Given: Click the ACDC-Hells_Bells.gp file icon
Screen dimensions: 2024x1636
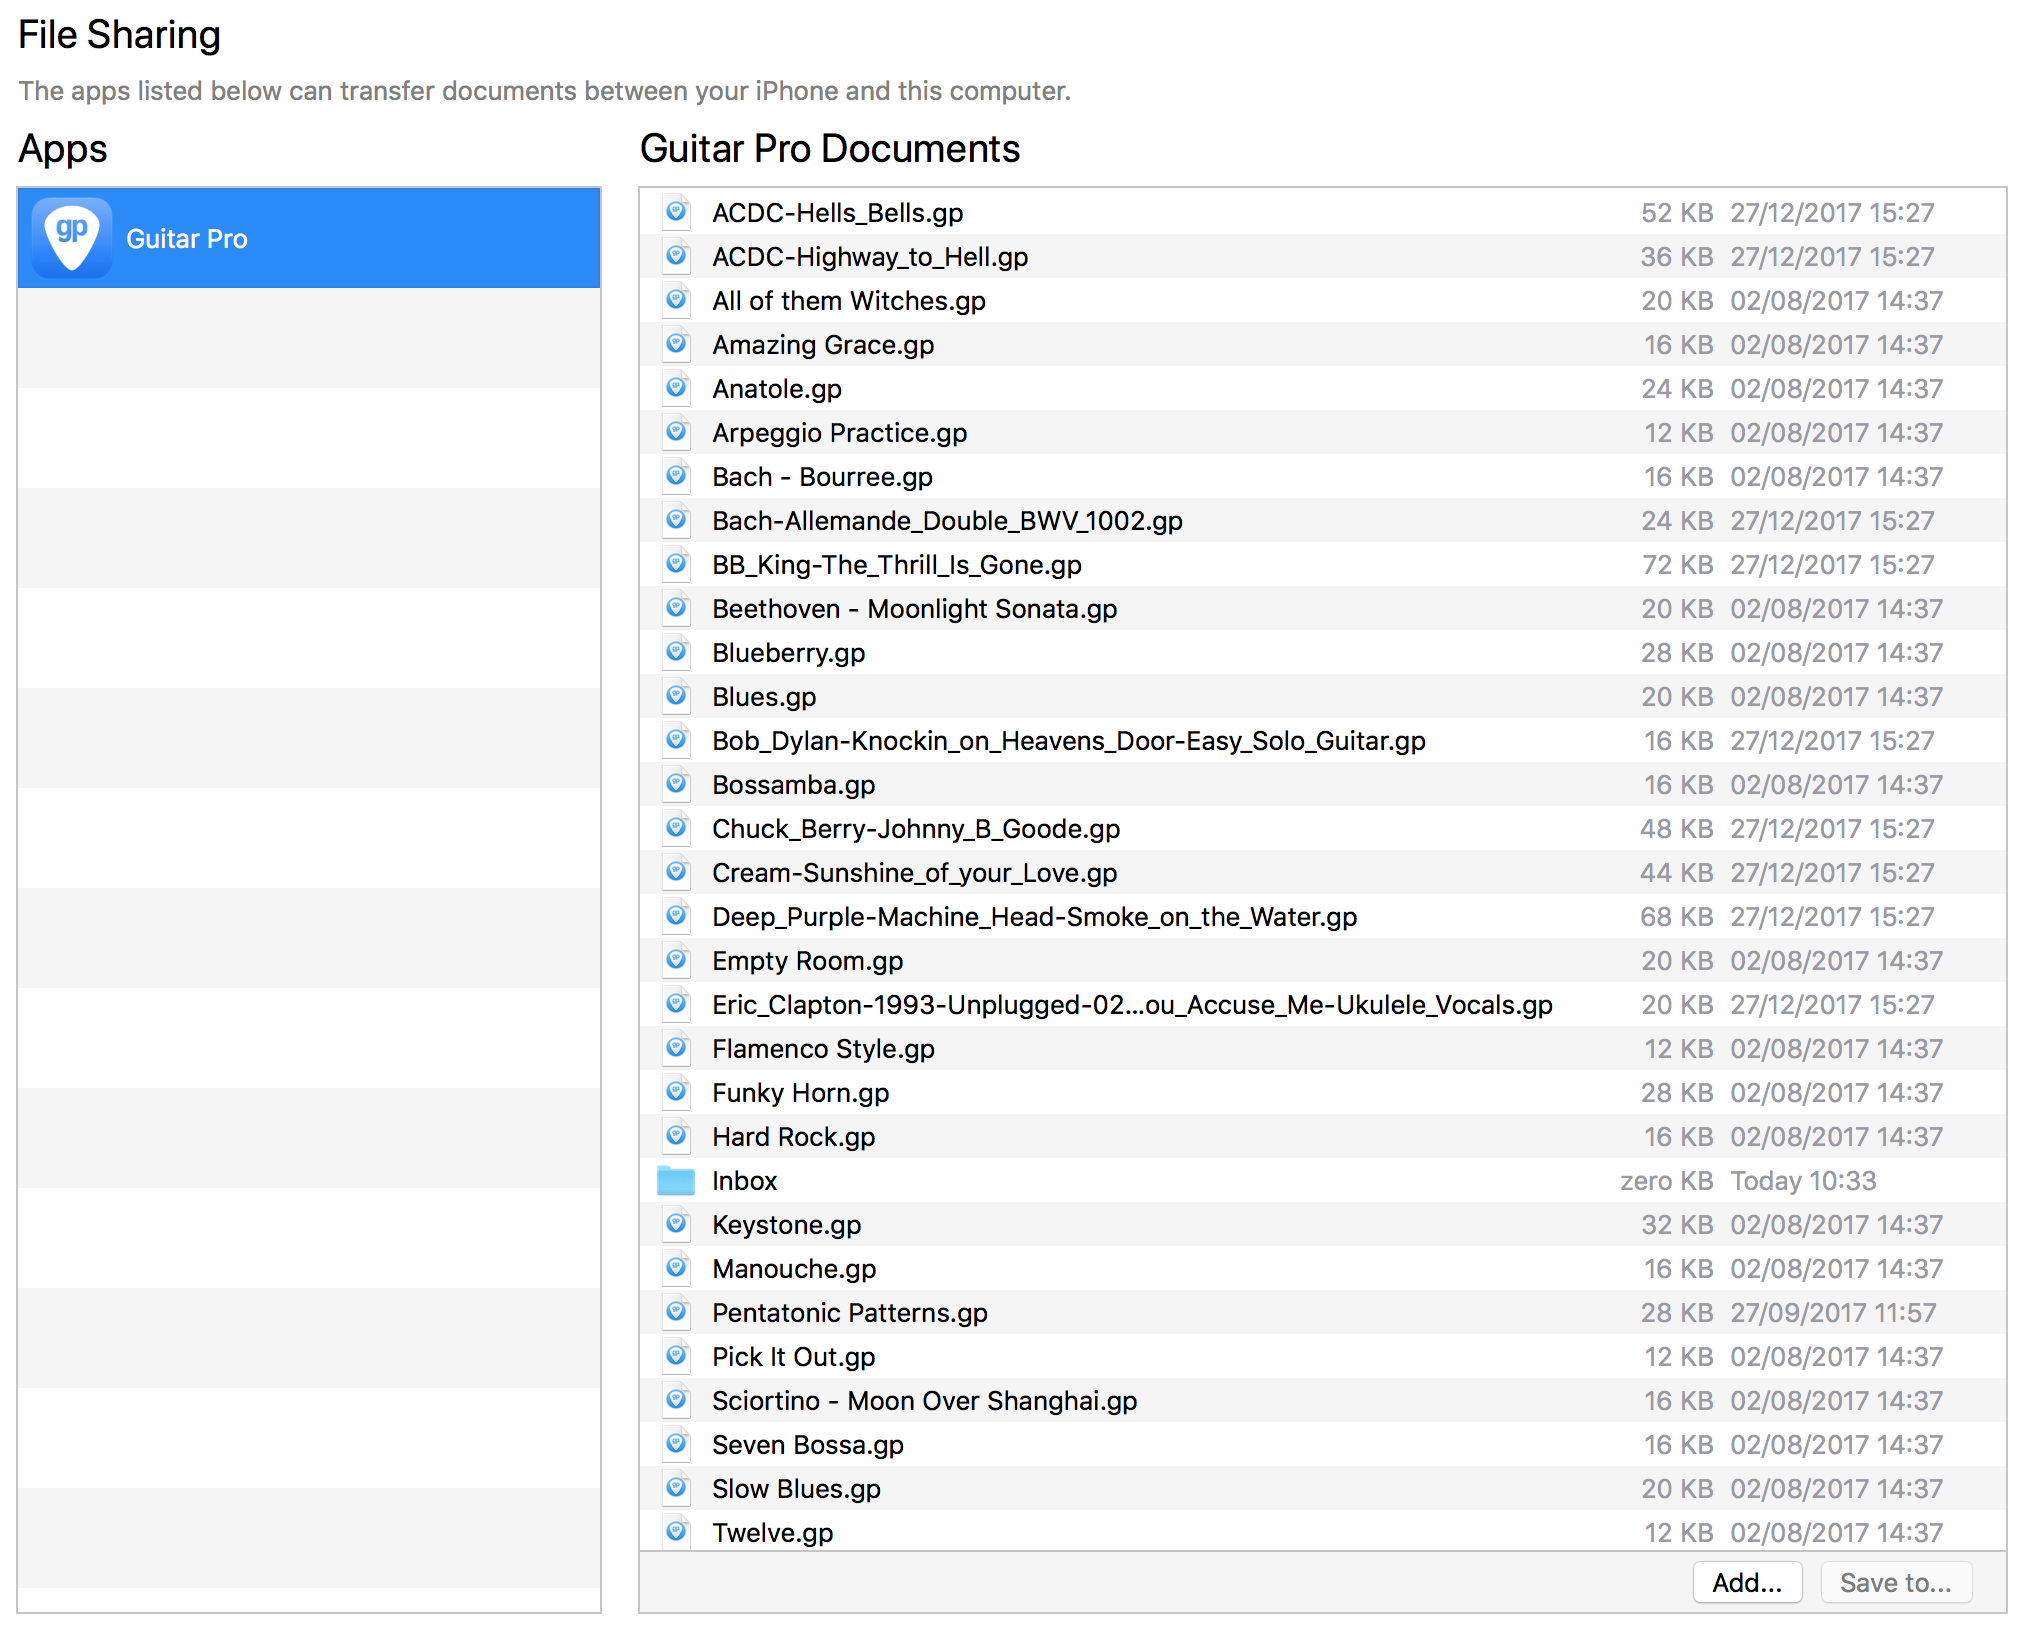Looking at the screenshot, I should point(677,212).
